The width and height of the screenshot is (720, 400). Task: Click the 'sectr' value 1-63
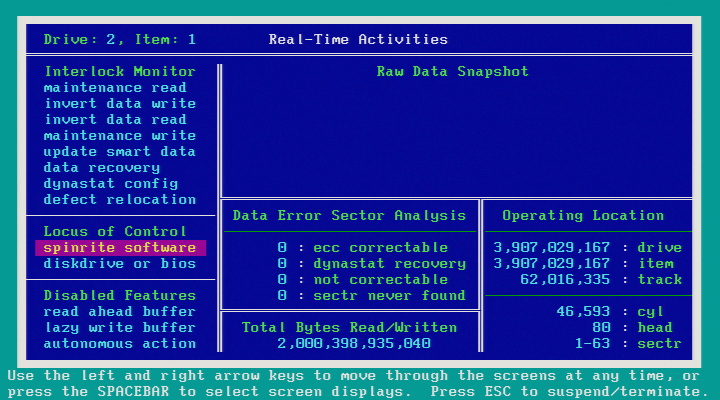592,344
